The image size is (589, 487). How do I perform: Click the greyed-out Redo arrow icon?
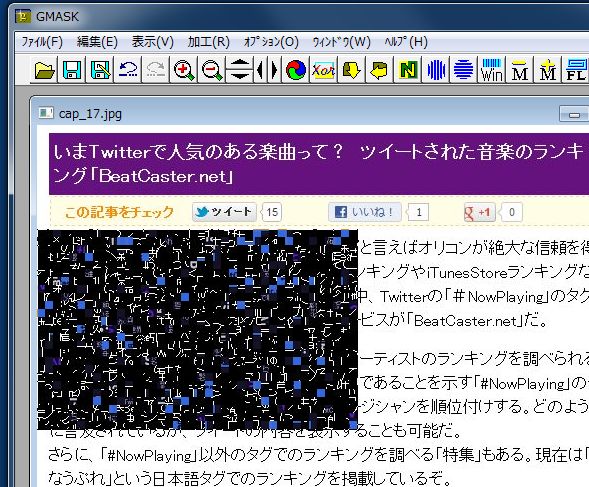click(156, 70)
